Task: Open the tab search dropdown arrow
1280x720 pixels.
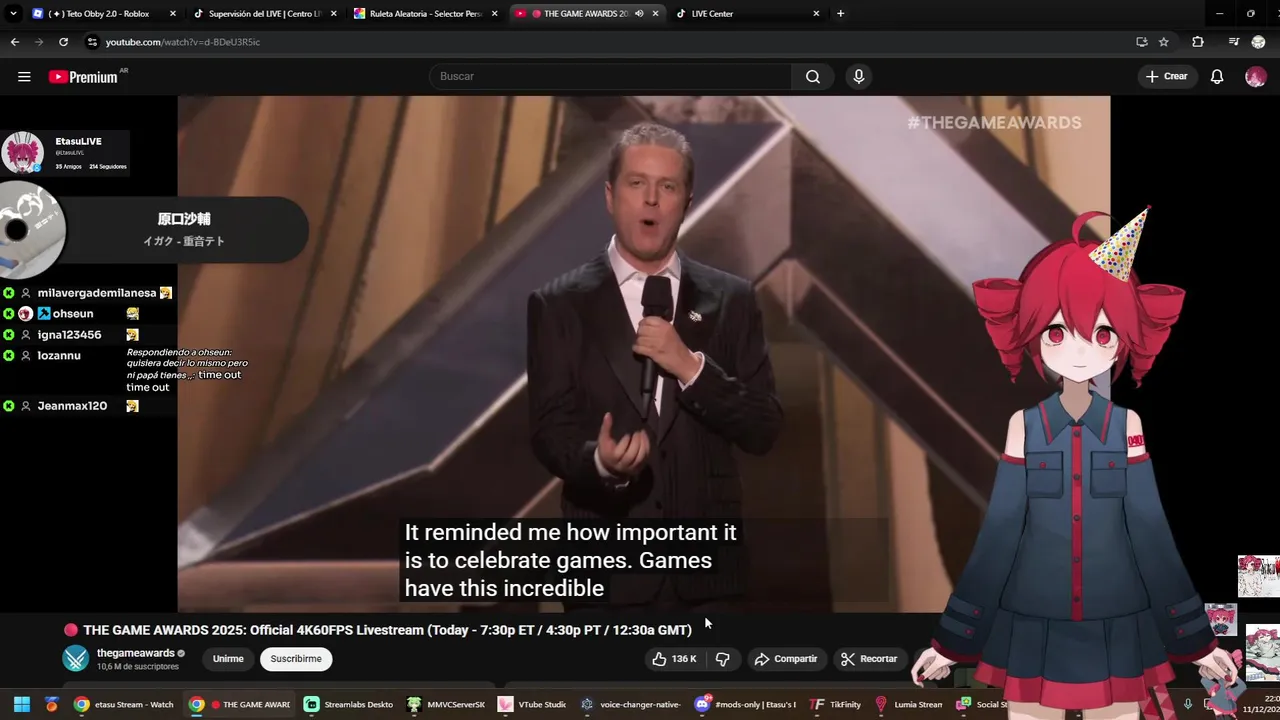Action: click(13, 14)
